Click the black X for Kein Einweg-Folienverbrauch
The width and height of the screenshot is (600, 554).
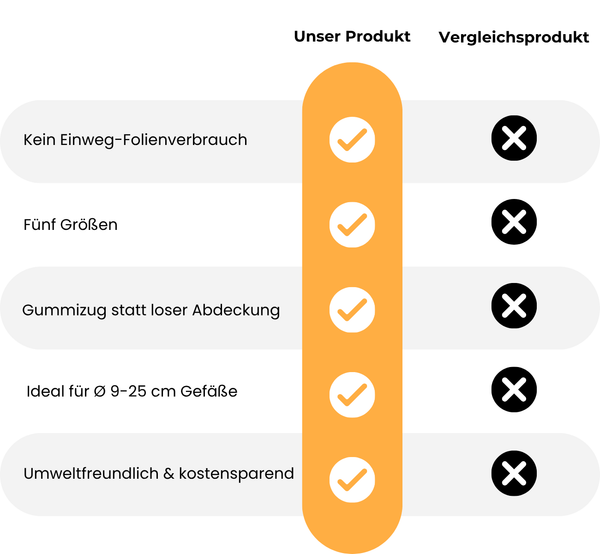point(514,140)
